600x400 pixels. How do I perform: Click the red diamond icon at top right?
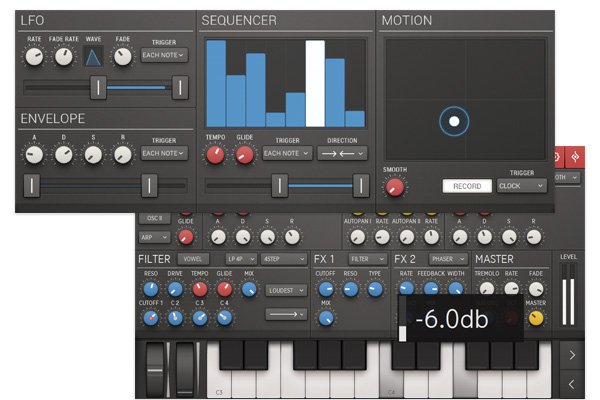click(x=575, y=157)
